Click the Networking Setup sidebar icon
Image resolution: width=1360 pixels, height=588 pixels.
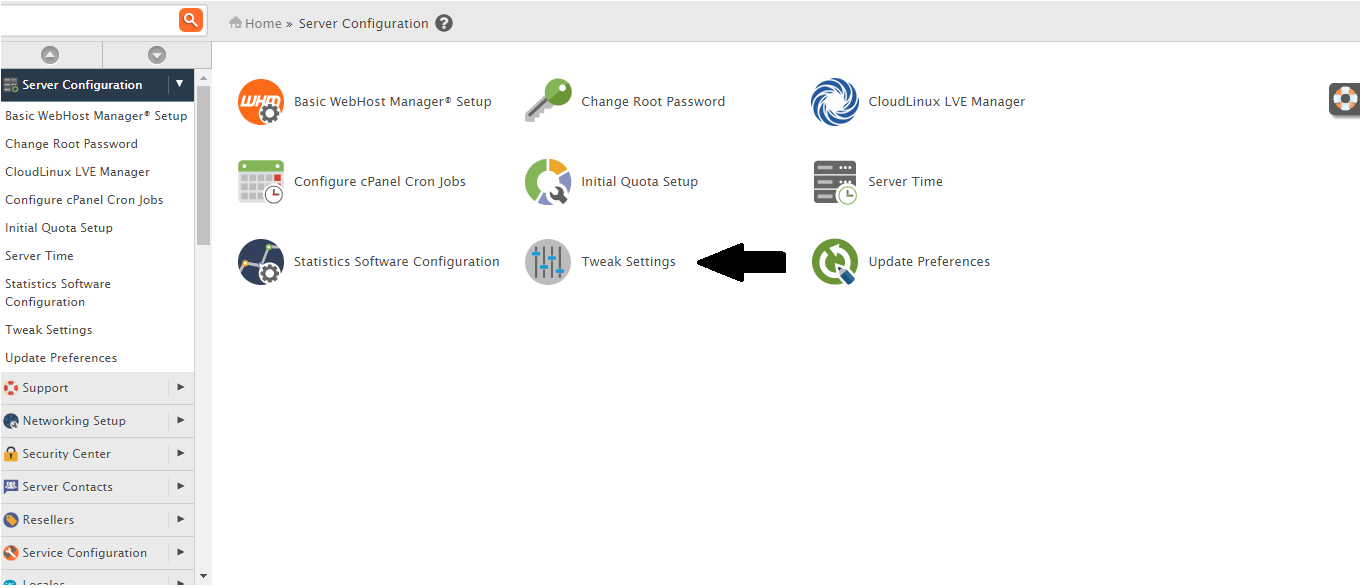(x=11, y=421)
